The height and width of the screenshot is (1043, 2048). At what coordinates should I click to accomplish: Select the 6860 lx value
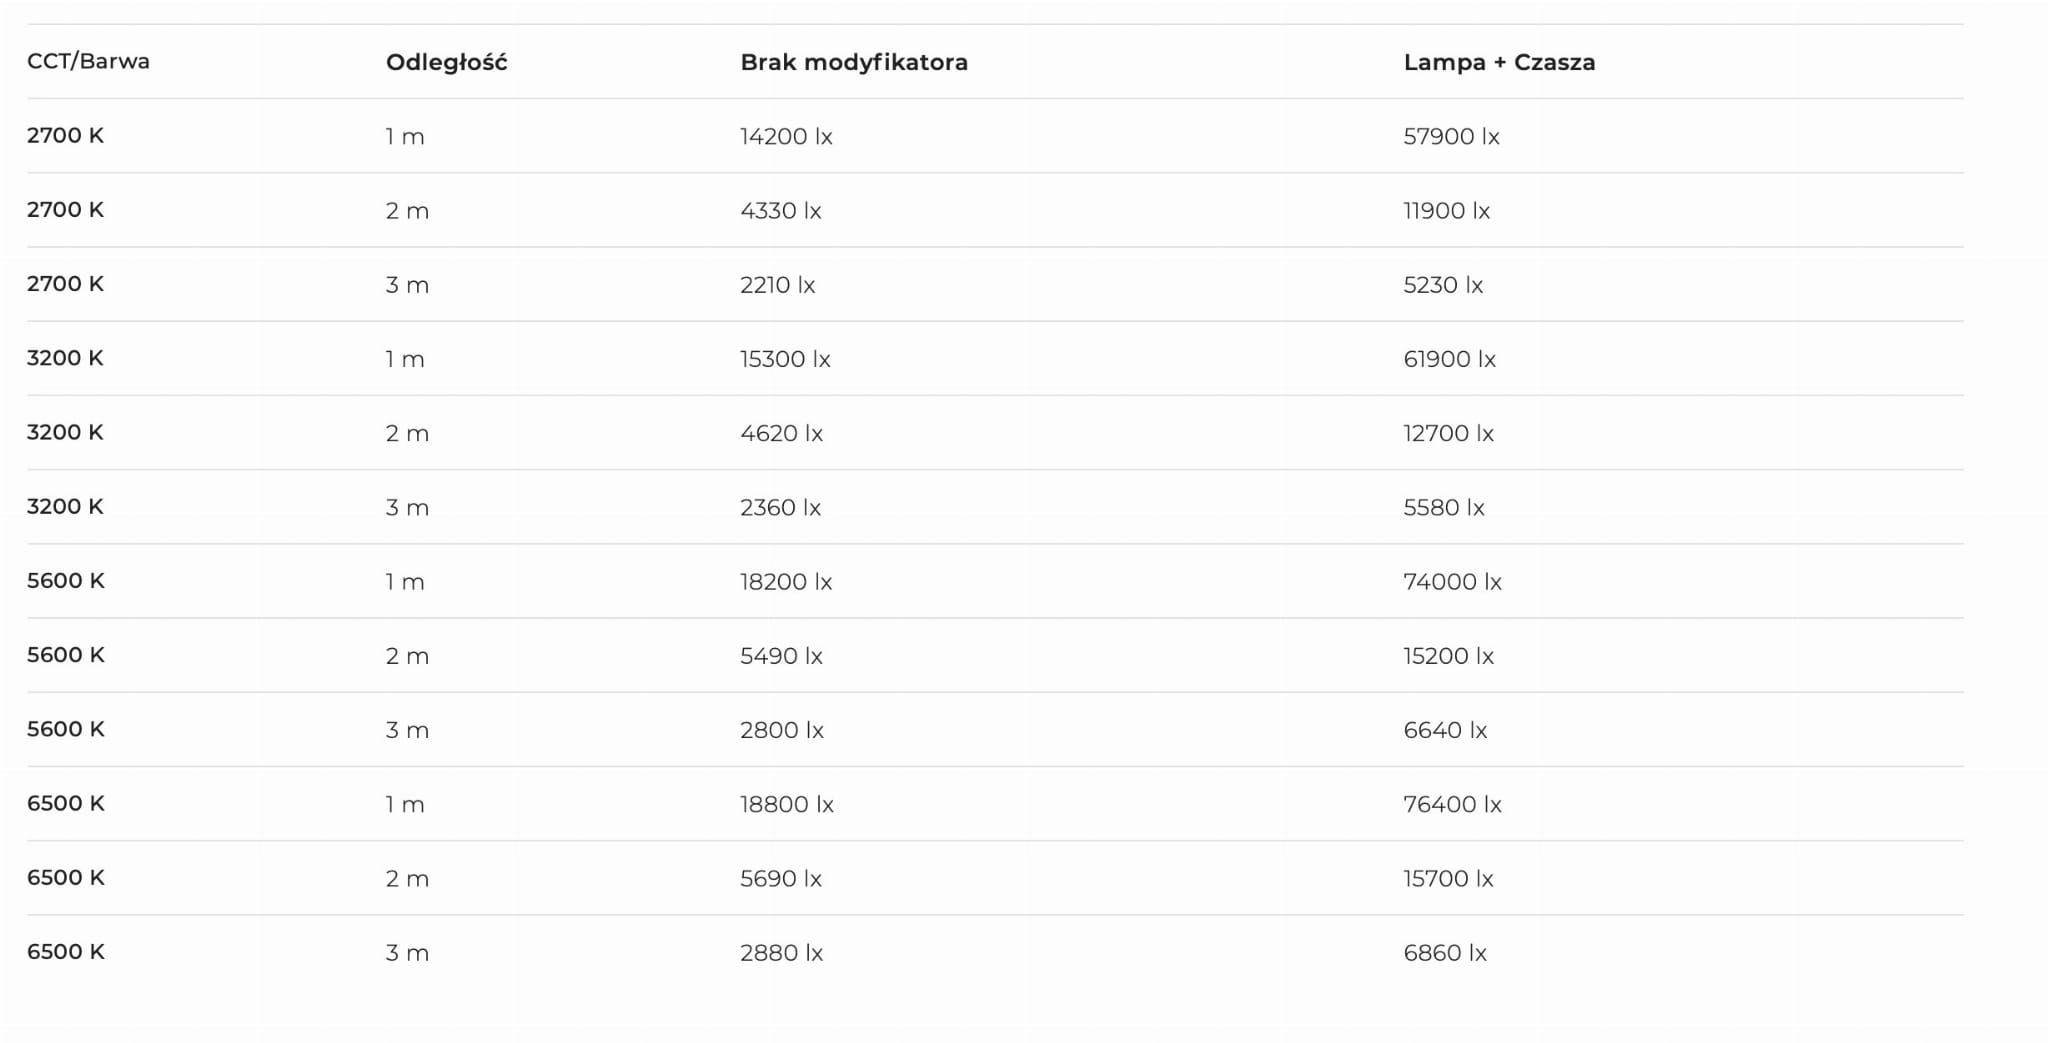1445,953
